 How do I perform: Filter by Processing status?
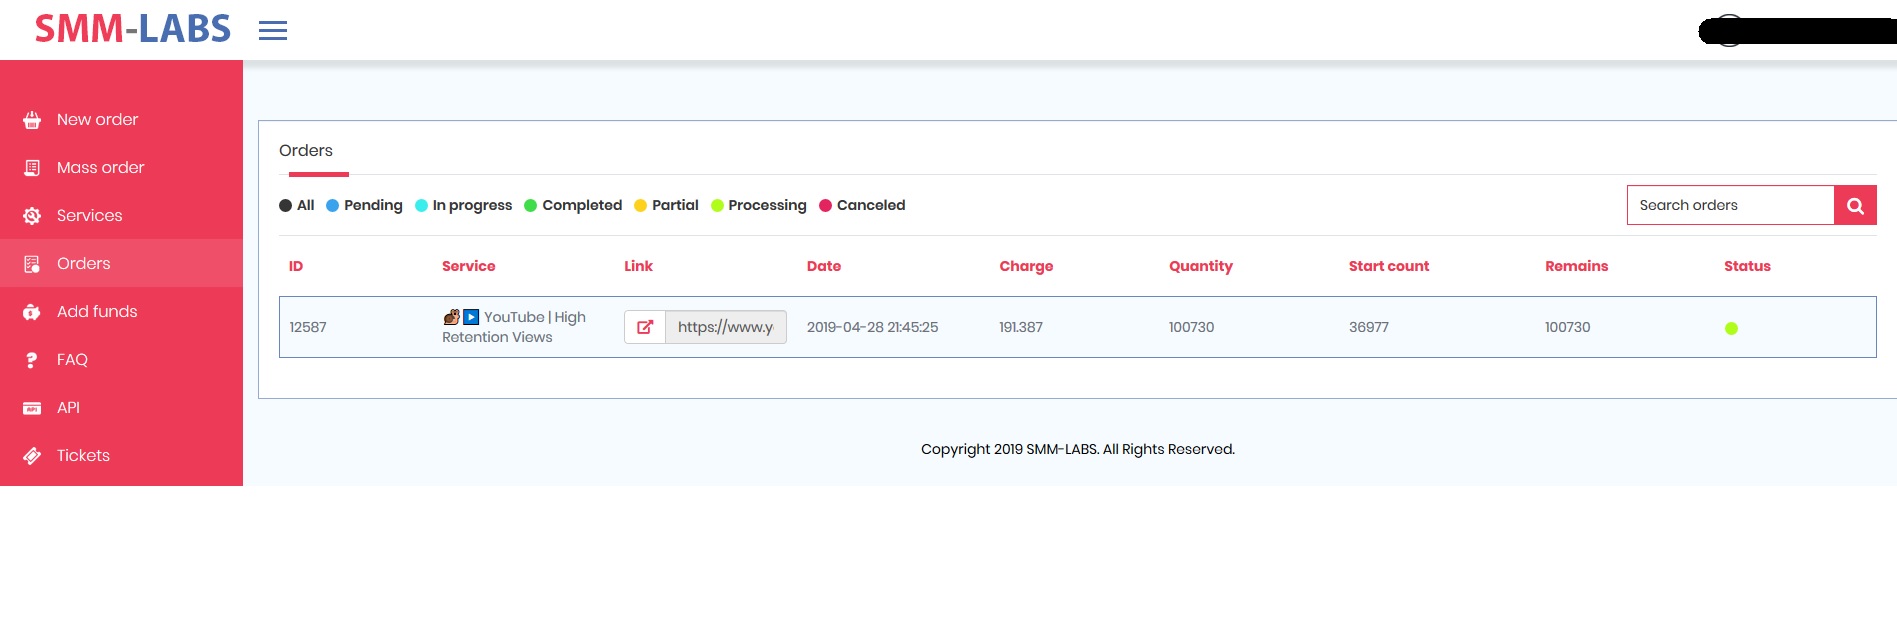[x=758, y=205]
